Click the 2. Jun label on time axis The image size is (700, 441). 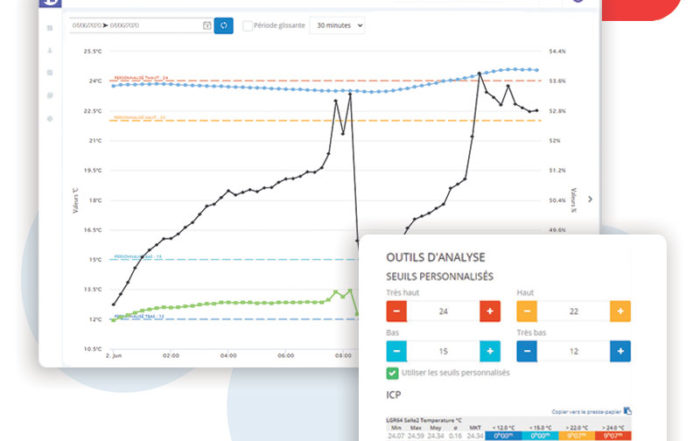click(x=113, y=356)
